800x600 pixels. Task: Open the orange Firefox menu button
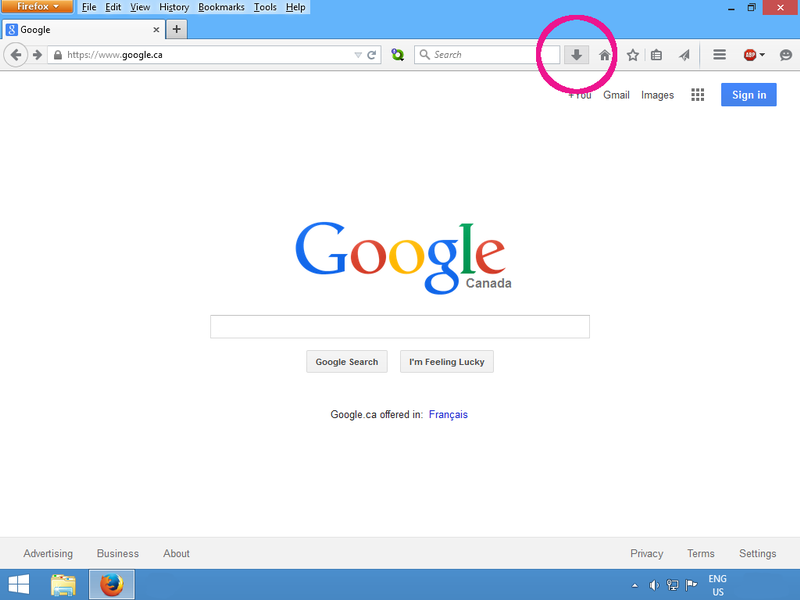pos(37,7)
